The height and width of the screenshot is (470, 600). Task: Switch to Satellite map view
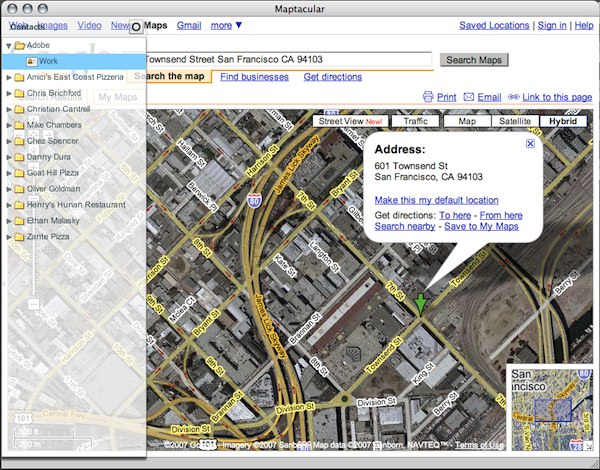(515, 121)
